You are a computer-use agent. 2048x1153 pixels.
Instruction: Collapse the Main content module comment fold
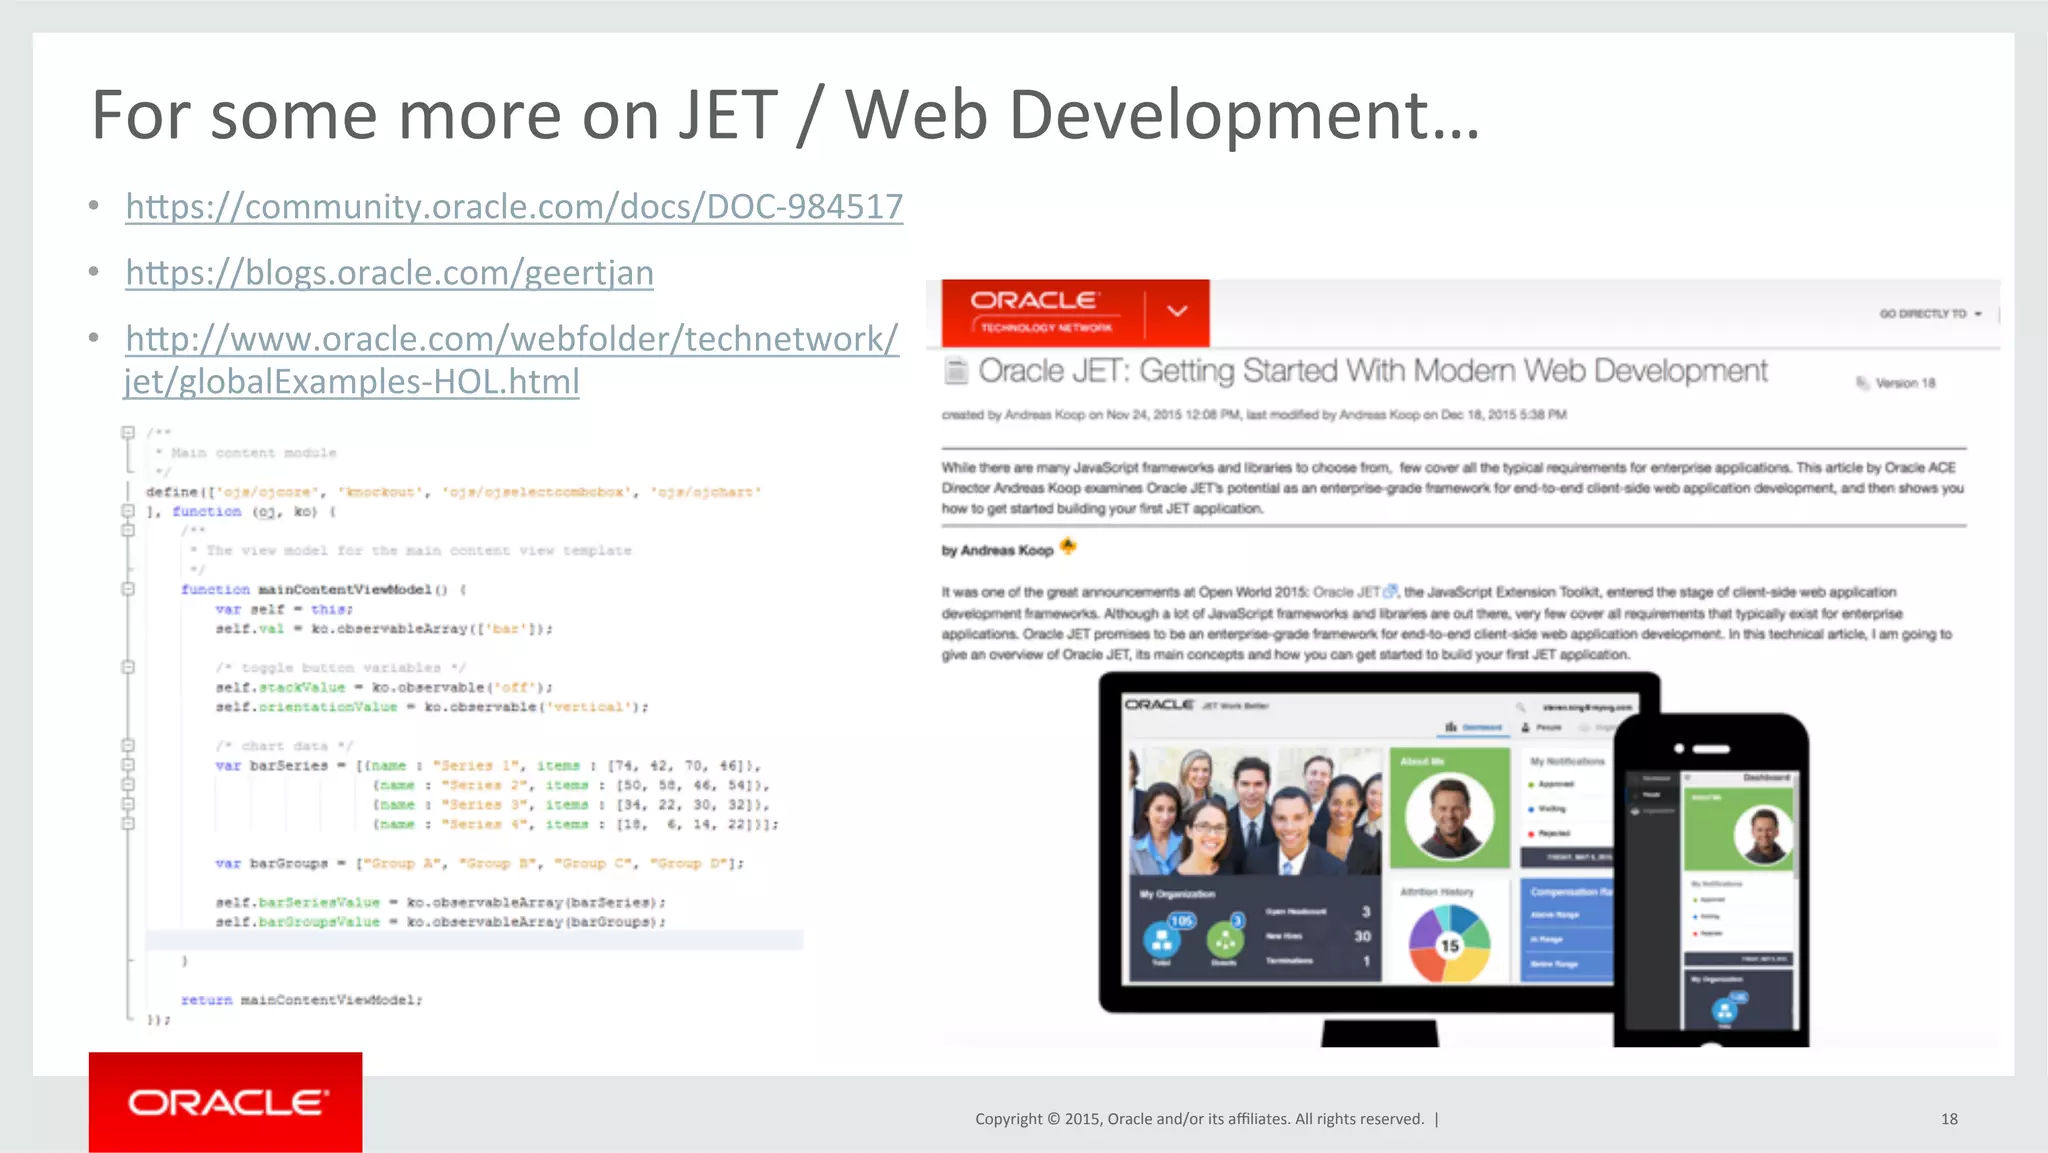tap(128, 433)
